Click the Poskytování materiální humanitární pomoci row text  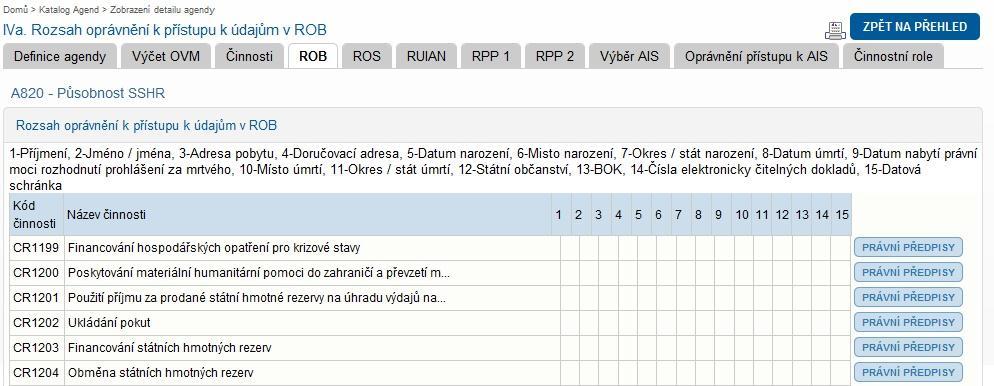coord(259,273)
